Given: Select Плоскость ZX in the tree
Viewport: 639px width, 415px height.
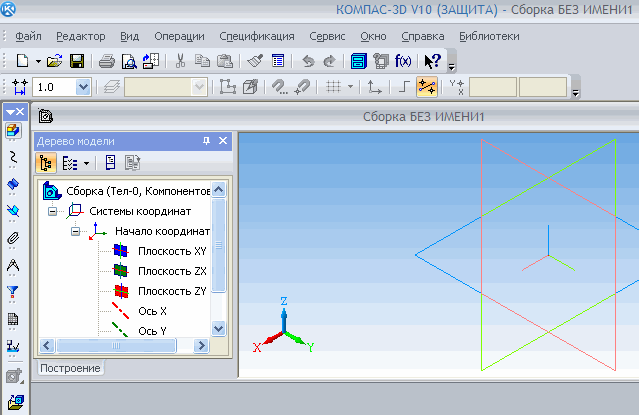Looking at the screenshot, I should pos(172,271).
